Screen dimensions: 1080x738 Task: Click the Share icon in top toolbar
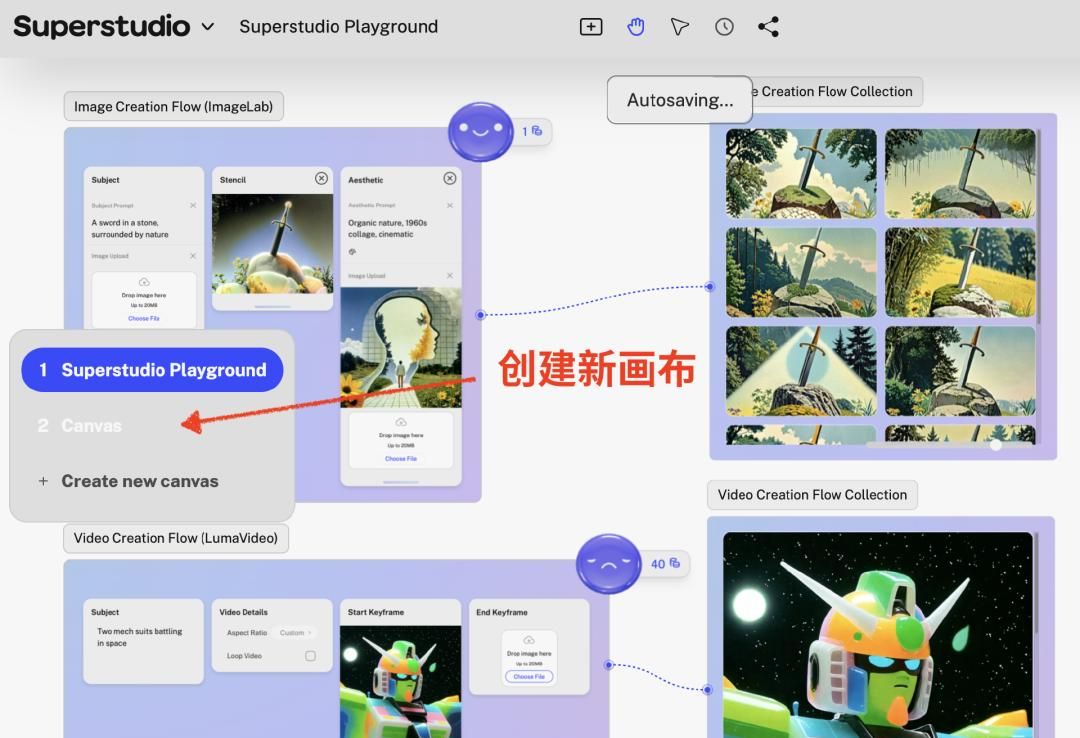point(768,26)
